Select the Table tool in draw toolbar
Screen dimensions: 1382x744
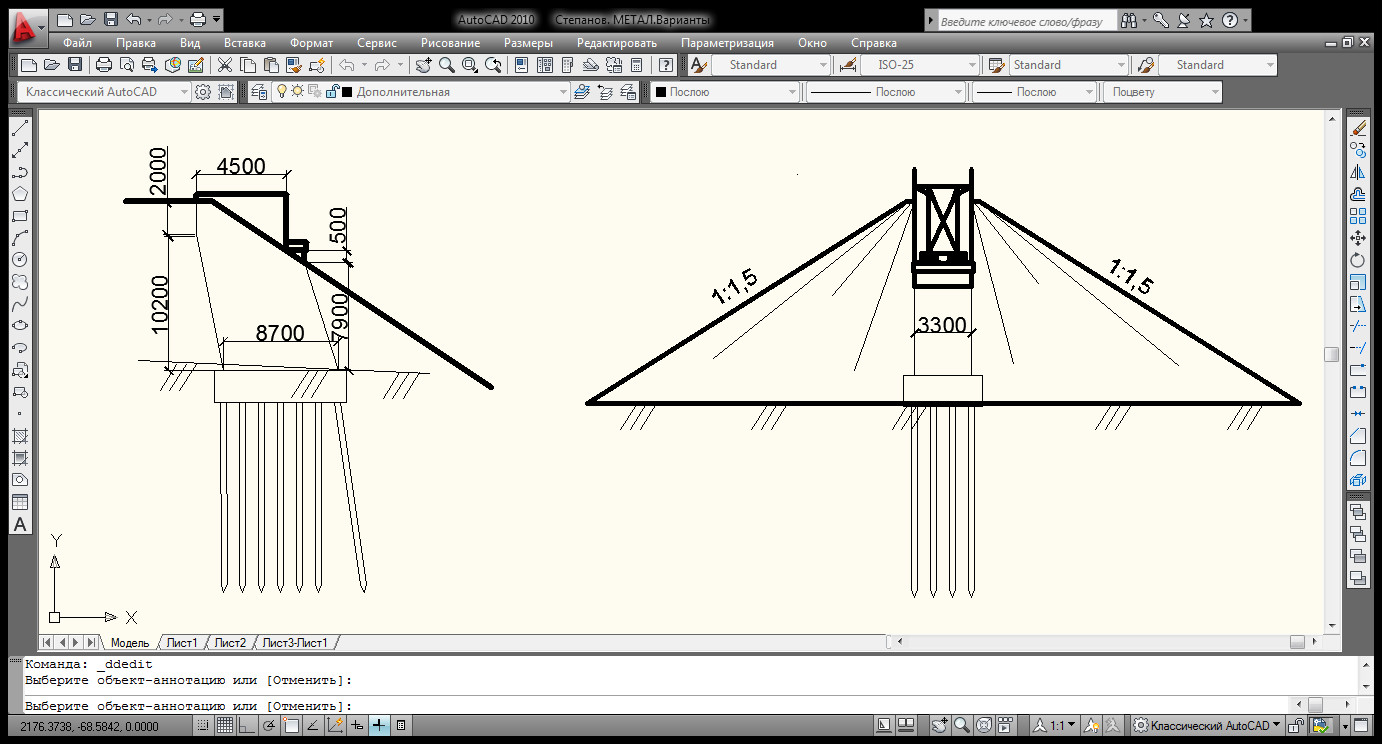[20, 502]
